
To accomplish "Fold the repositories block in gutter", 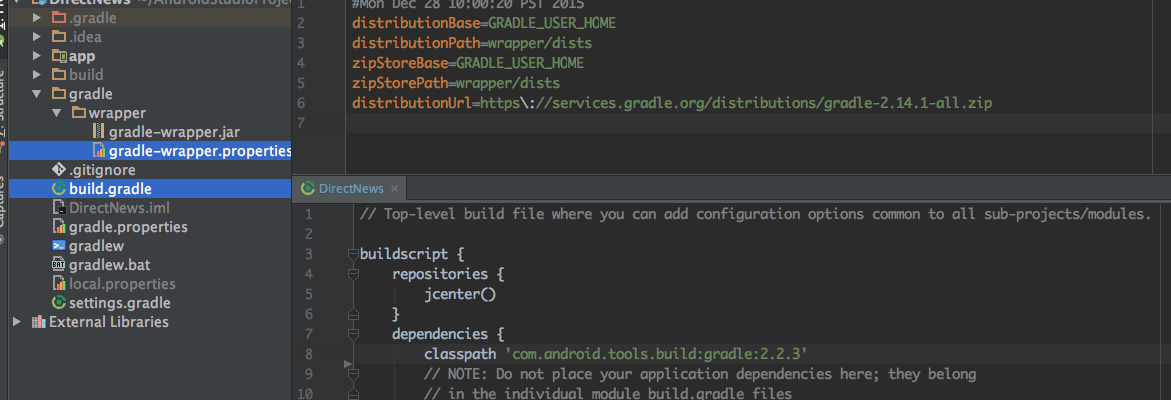I will [x=353, y=274].
